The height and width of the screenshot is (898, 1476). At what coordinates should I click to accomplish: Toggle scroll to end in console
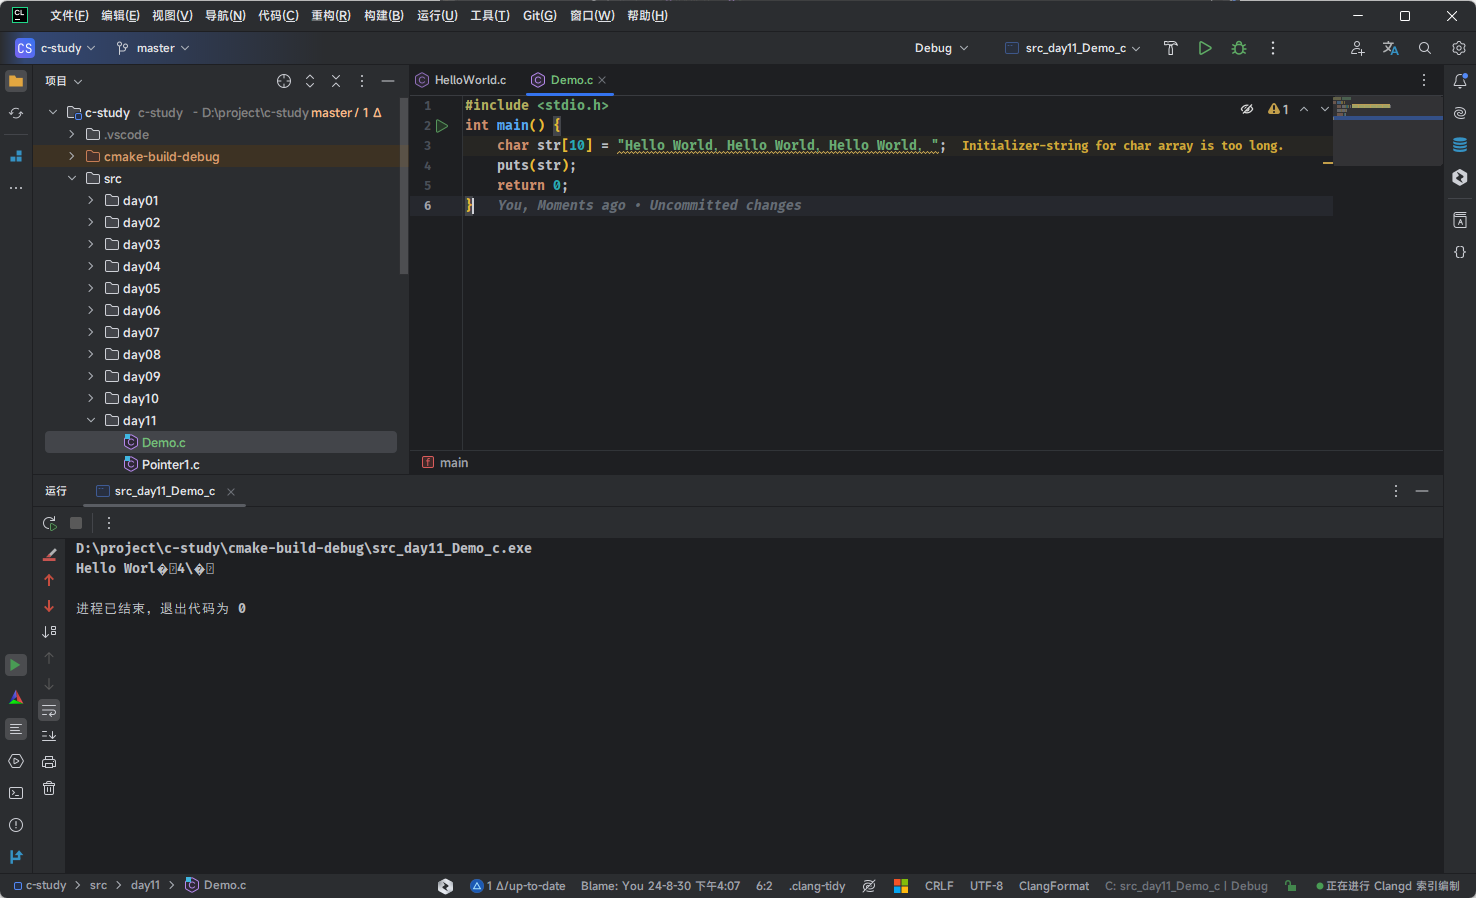(x=49, y=736)
